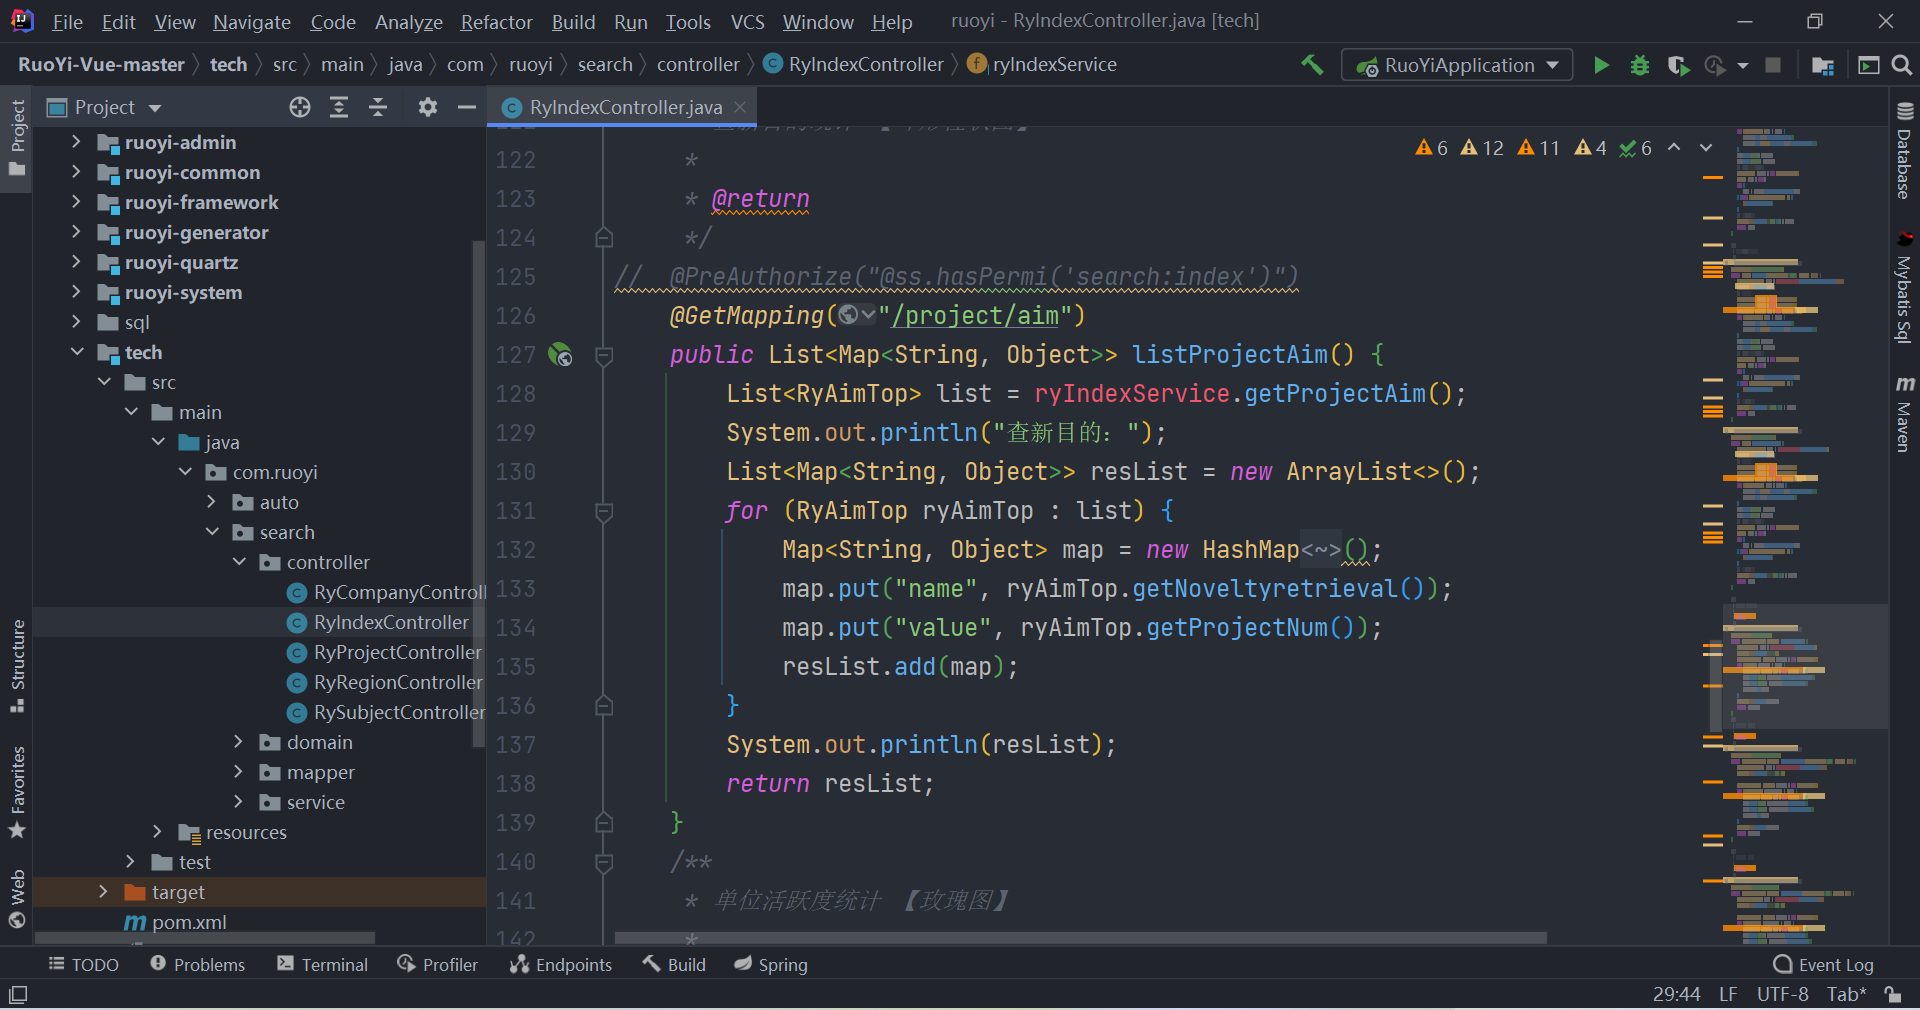The width and height of the screenshot is (1920, 1010).
Task: Open Project Structure icon in toolbar
Action: coord(1823,65)
